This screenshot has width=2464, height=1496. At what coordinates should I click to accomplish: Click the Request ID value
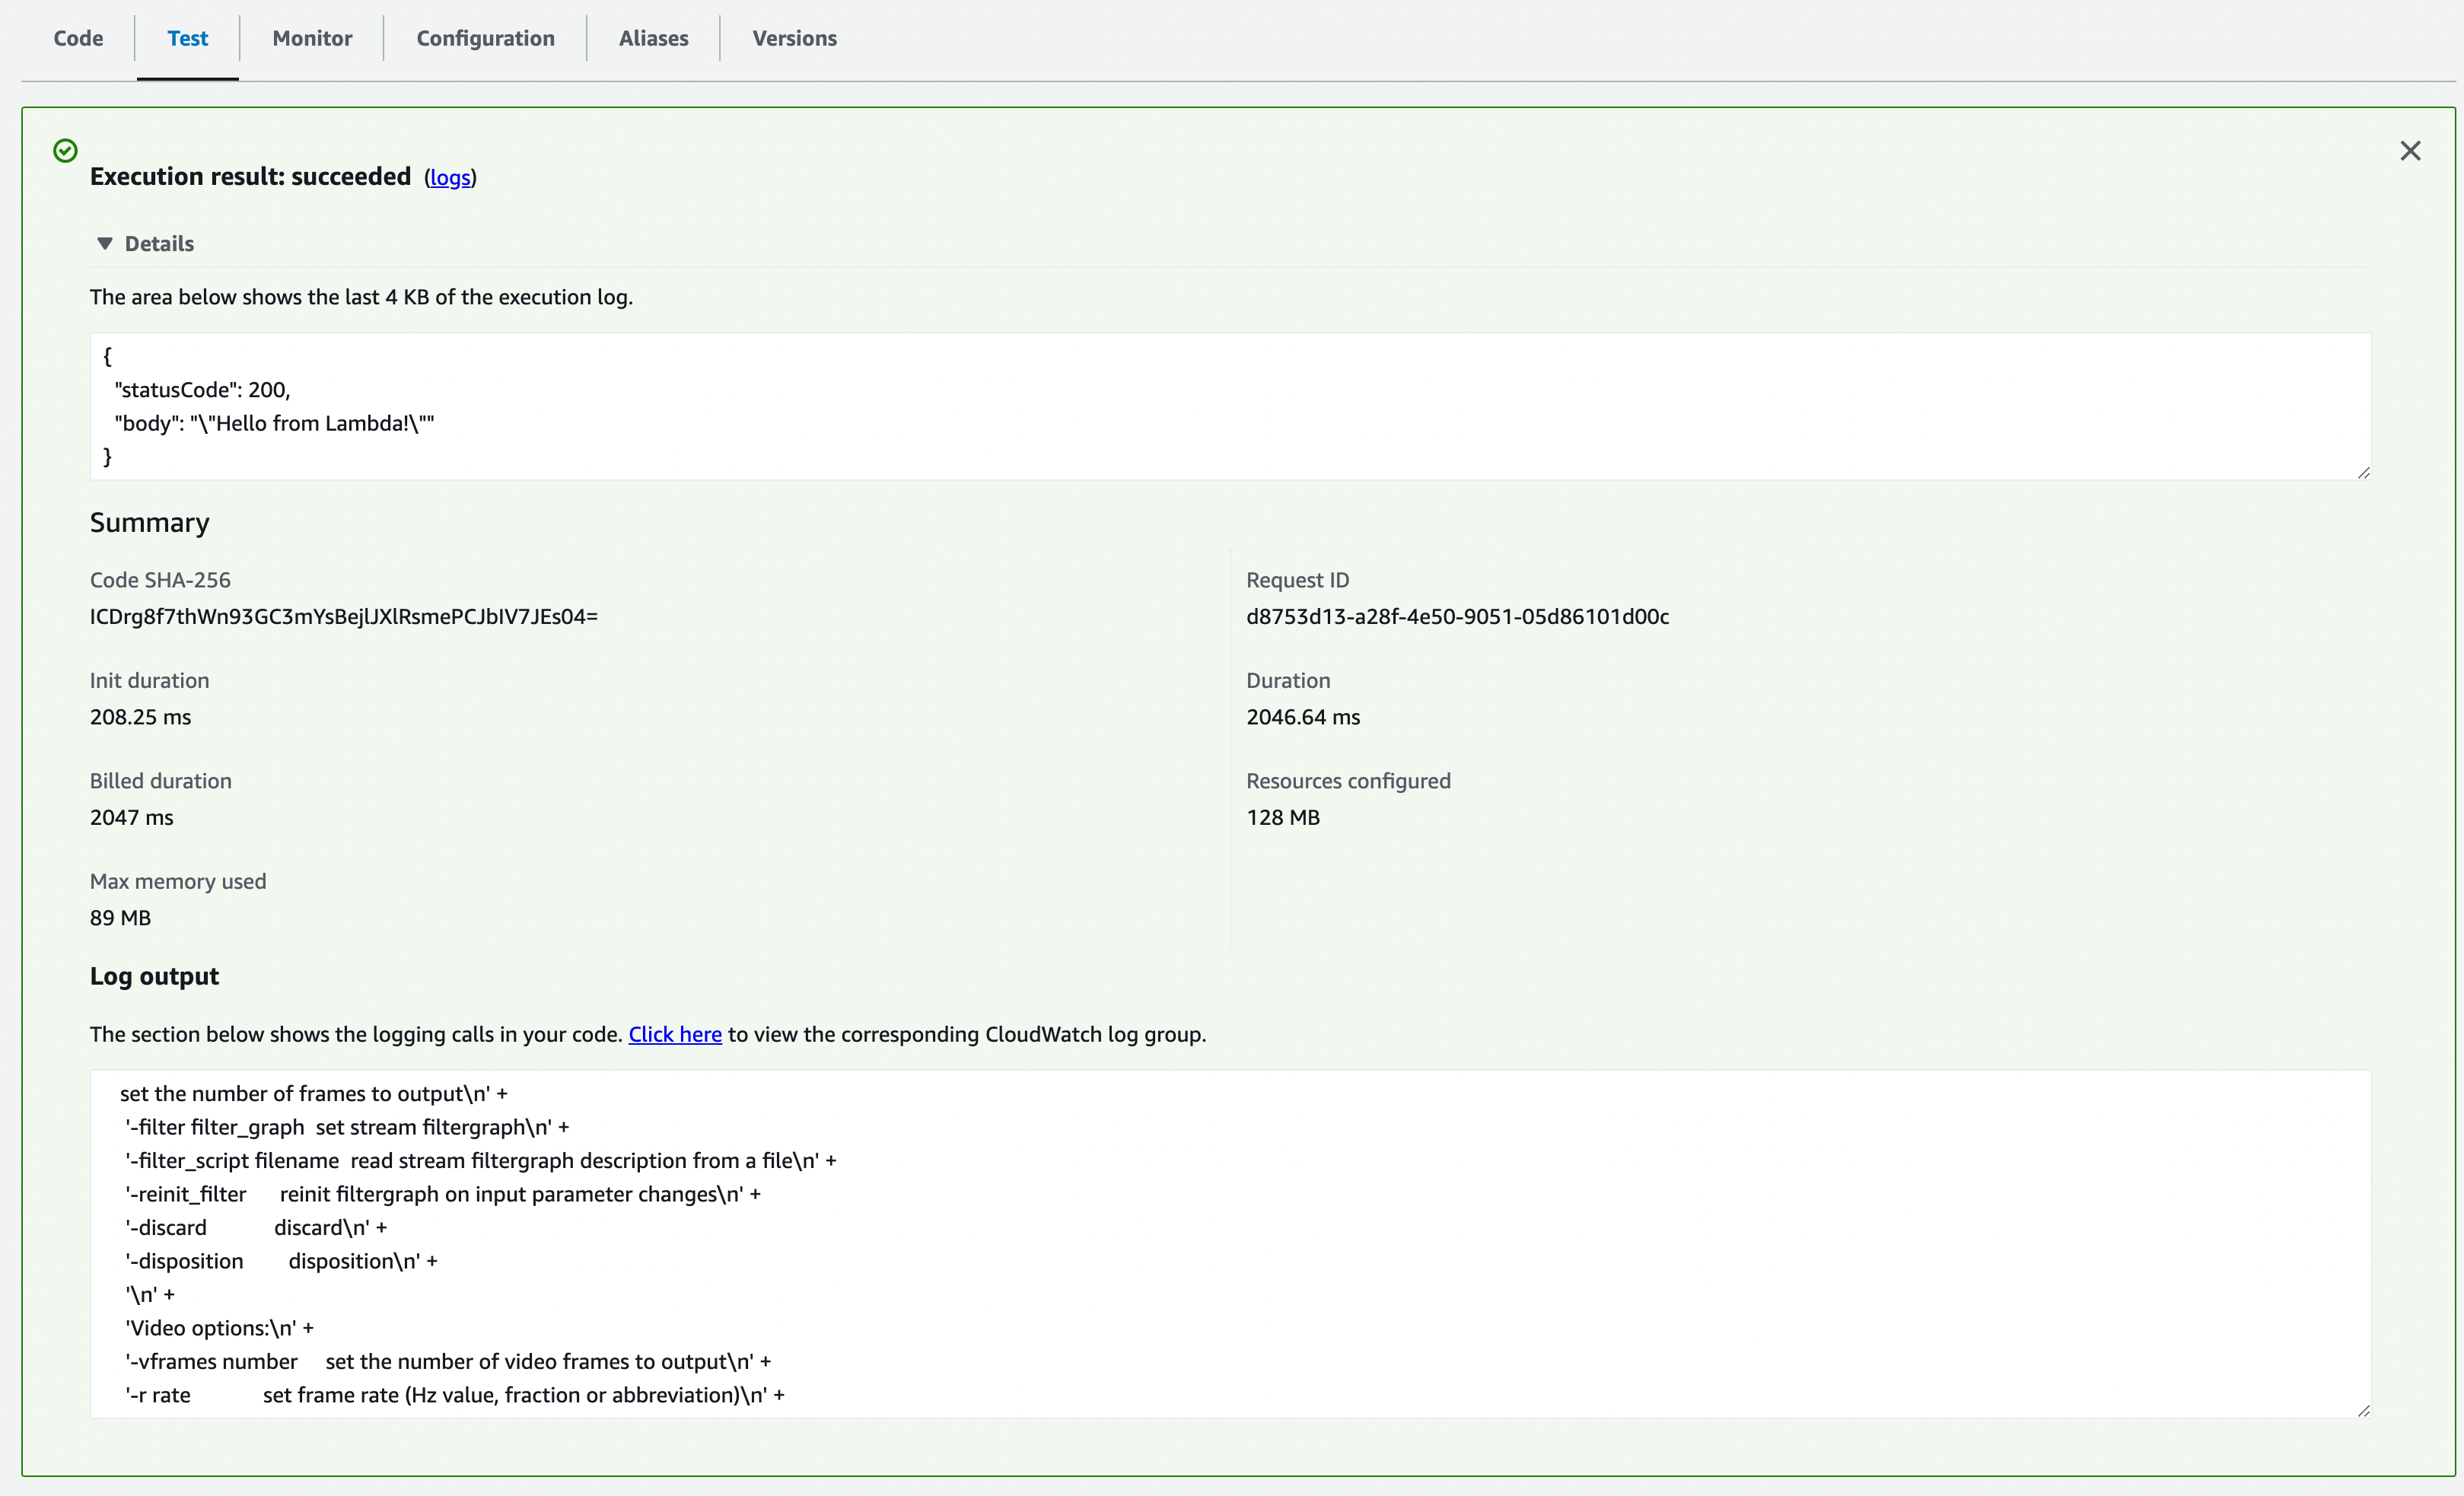click(x=1457, y=617)
